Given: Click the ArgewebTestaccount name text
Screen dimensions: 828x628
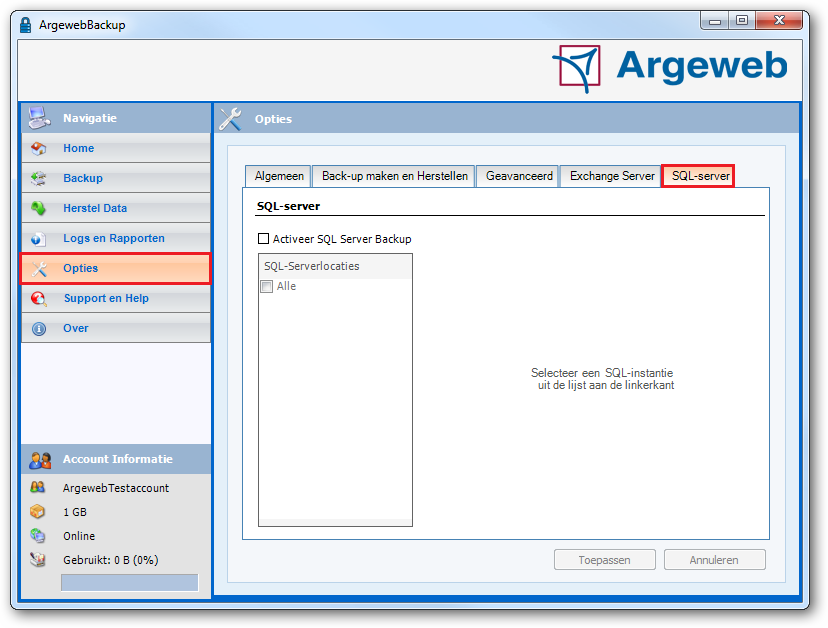Looking at the screenshot, I should point(116,488).
